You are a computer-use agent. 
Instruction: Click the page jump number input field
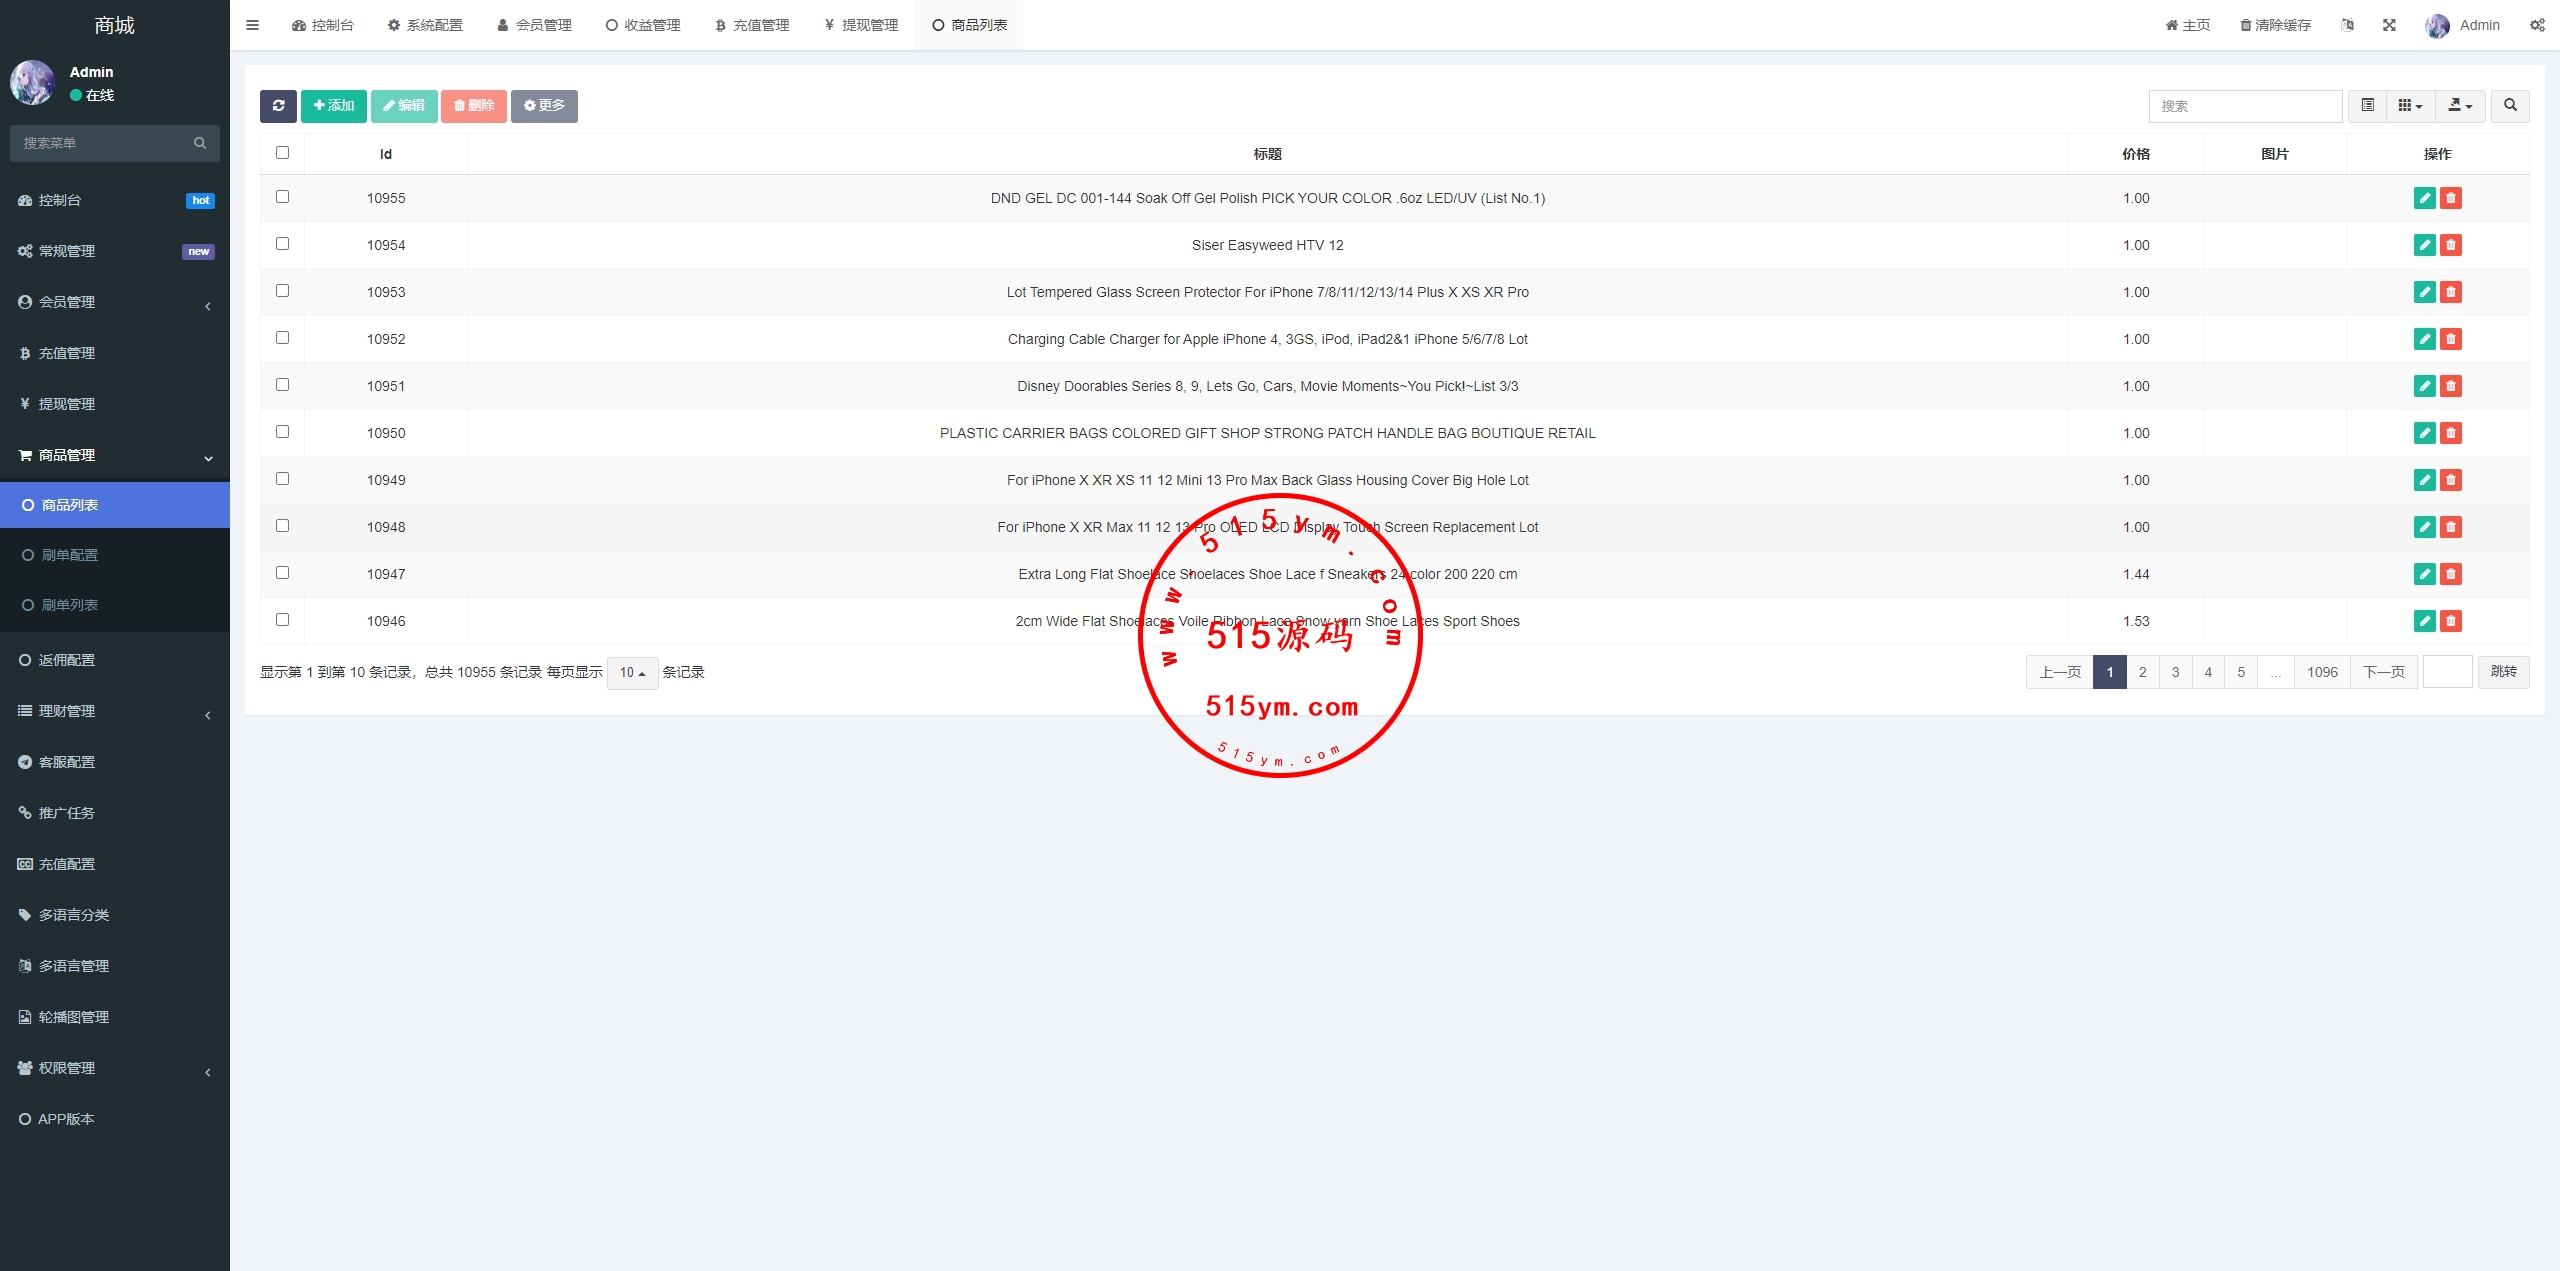click(2447, 672)
